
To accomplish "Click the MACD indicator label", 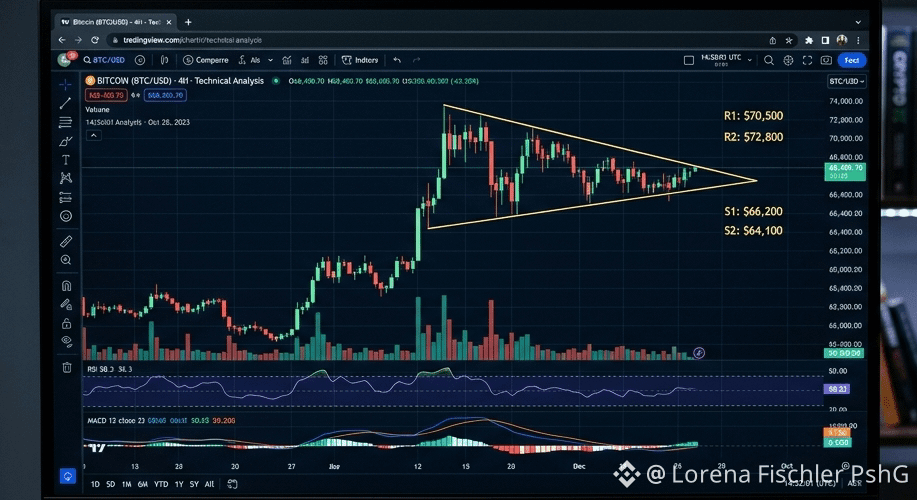I will [x=161, y=420].
